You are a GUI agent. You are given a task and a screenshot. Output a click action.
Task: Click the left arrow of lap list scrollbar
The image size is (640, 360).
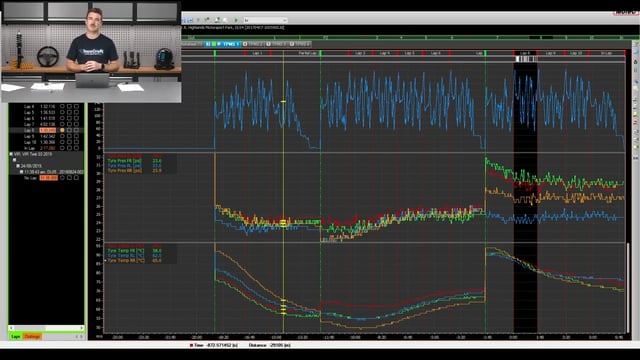(11, 328)
